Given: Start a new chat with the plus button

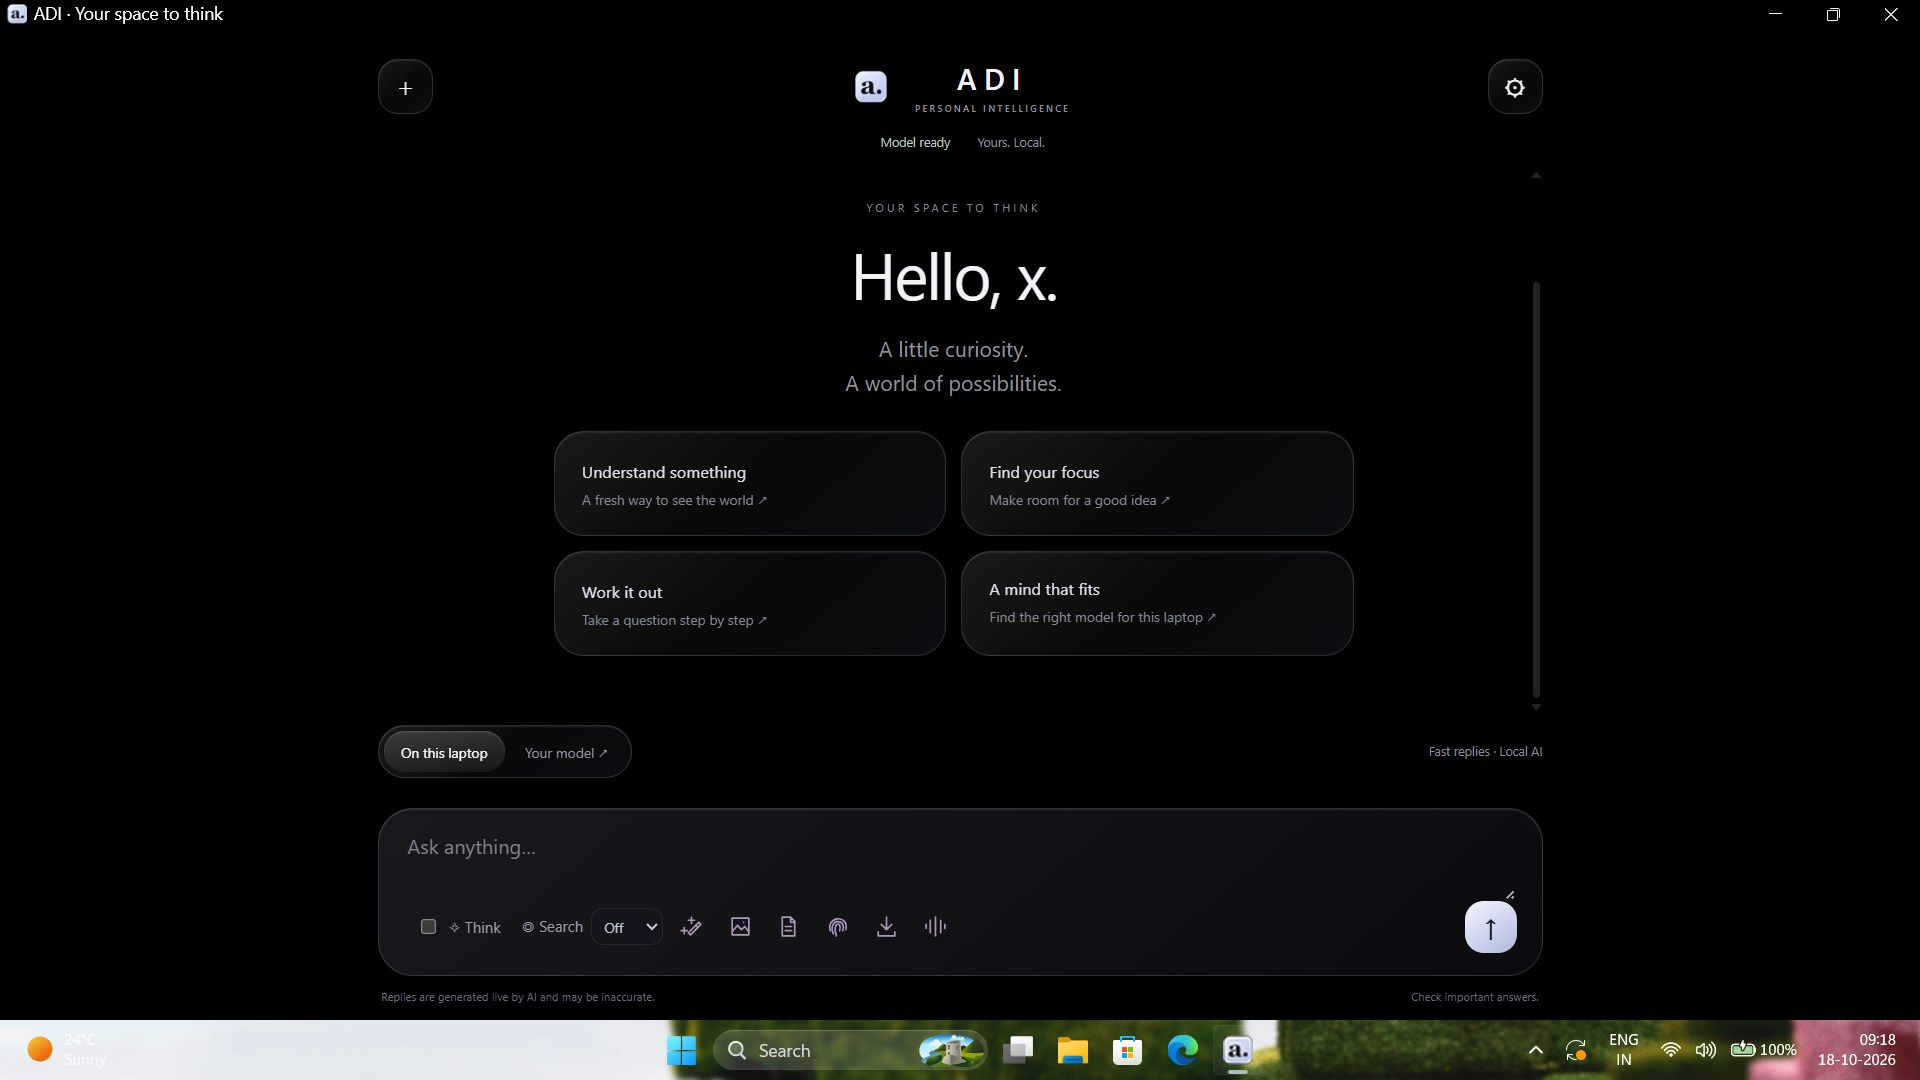Looking at the screenshot, I should click(x=405, y=87).
